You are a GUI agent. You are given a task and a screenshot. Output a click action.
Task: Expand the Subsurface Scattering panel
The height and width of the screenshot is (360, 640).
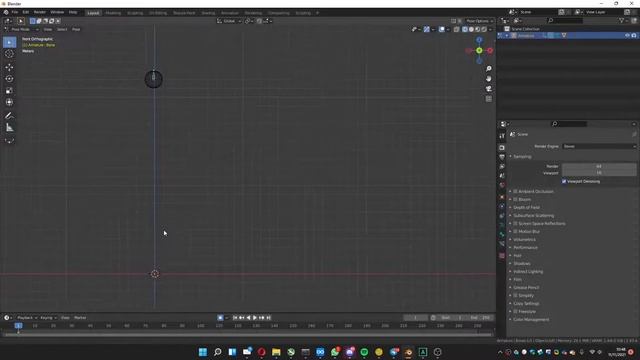click(533, 216)
